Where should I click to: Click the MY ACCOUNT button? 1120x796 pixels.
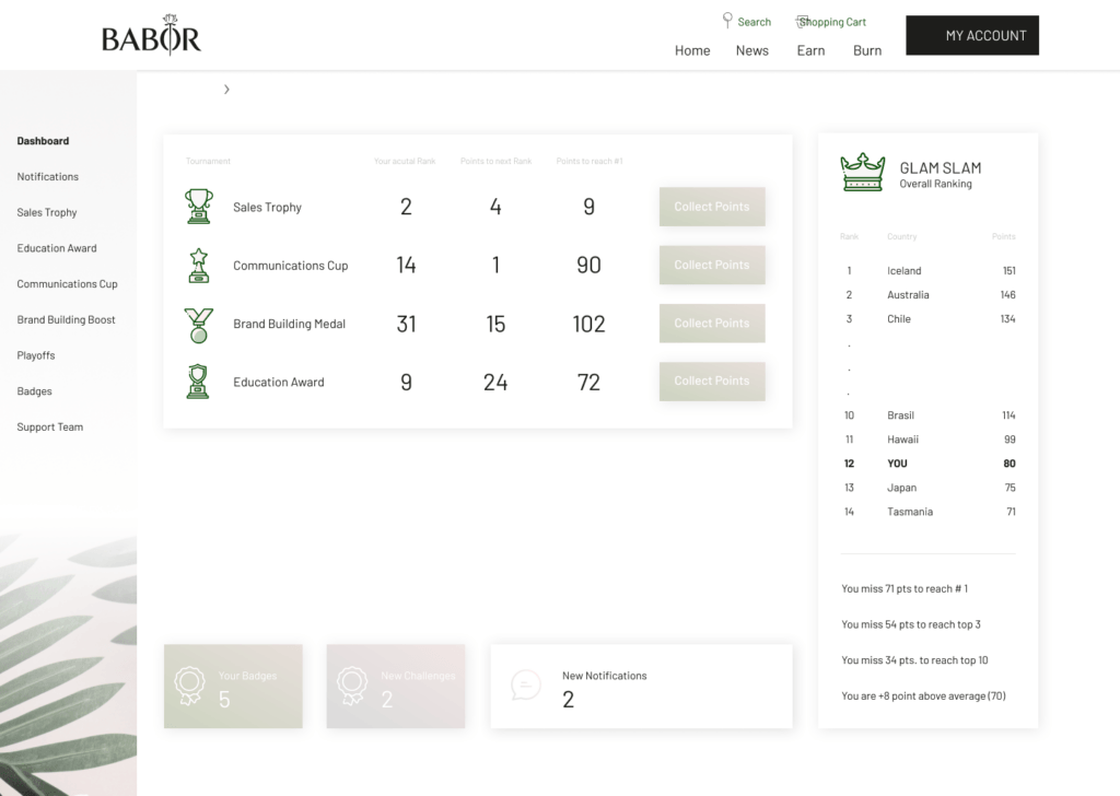972,35
